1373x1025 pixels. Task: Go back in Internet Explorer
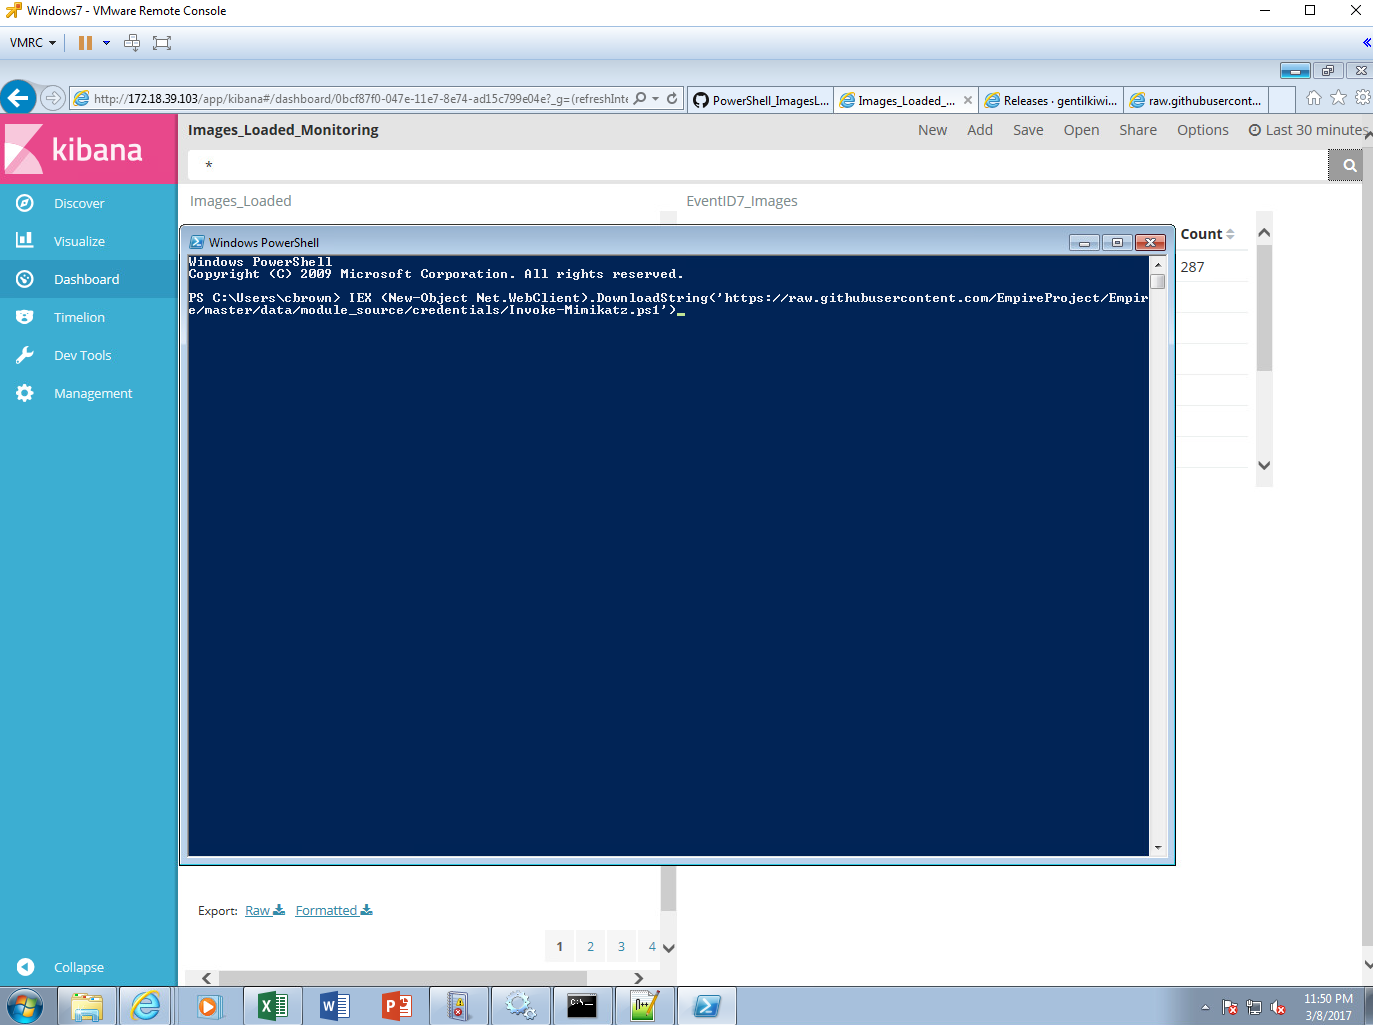pos(18,98)
